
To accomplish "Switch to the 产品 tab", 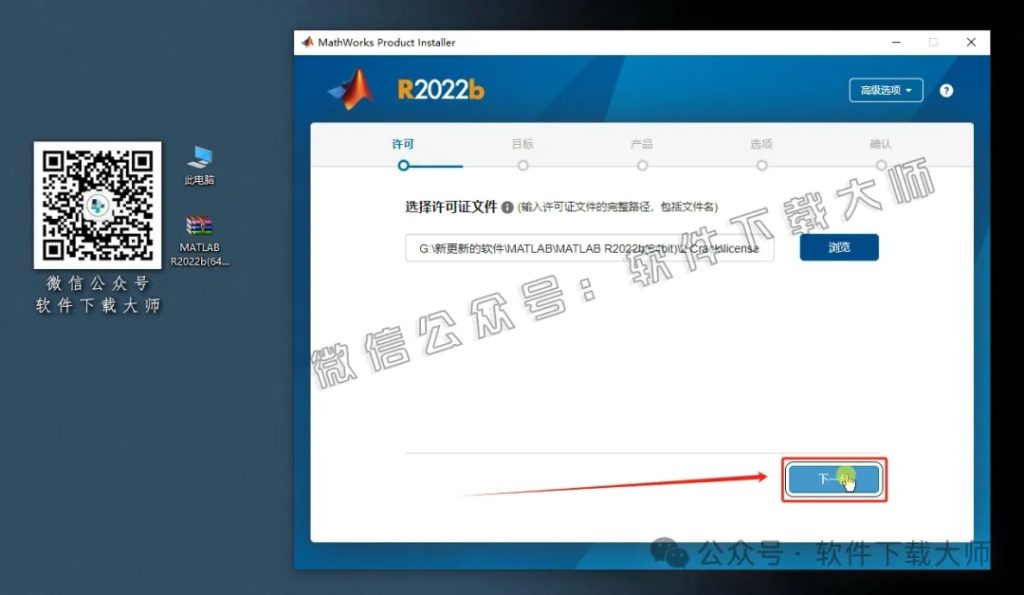I will click(642, 143).
